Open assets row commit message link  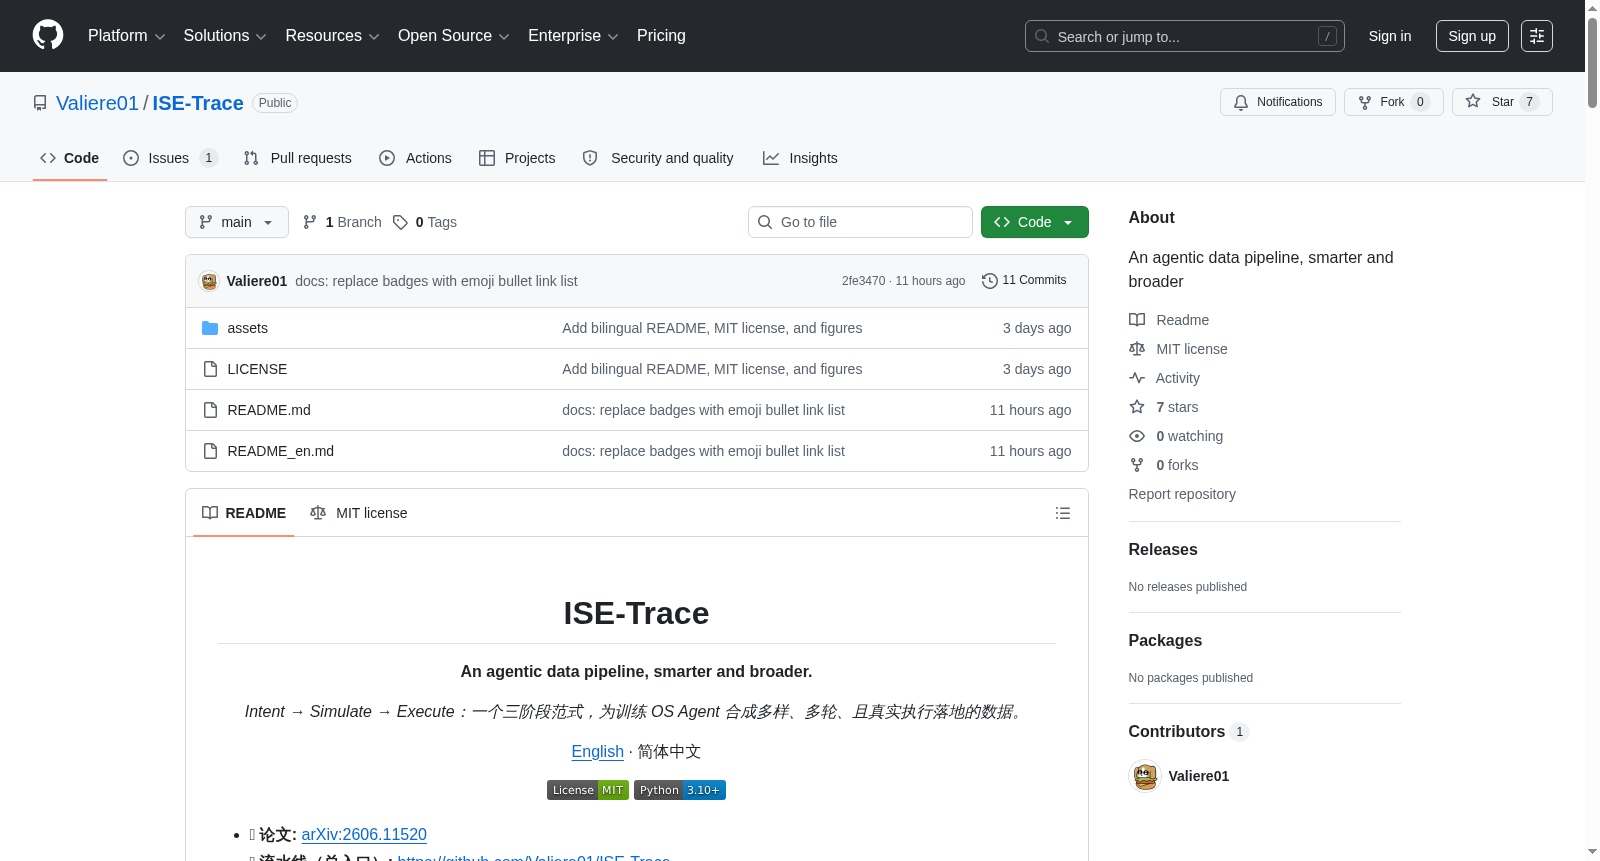click(x=712, y=328)
